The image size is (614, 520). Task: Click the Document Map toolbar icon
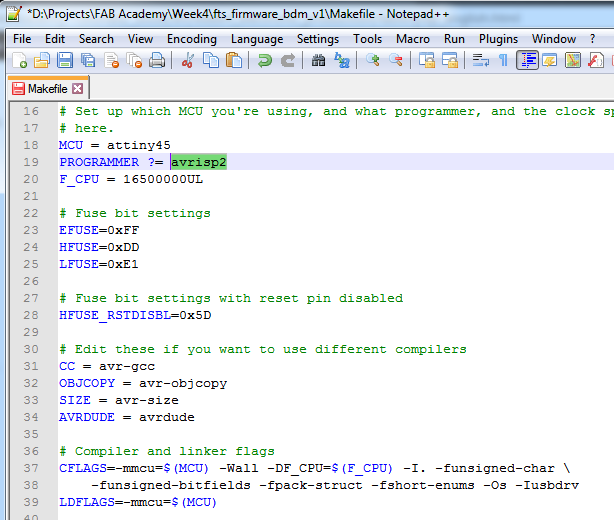572,60
